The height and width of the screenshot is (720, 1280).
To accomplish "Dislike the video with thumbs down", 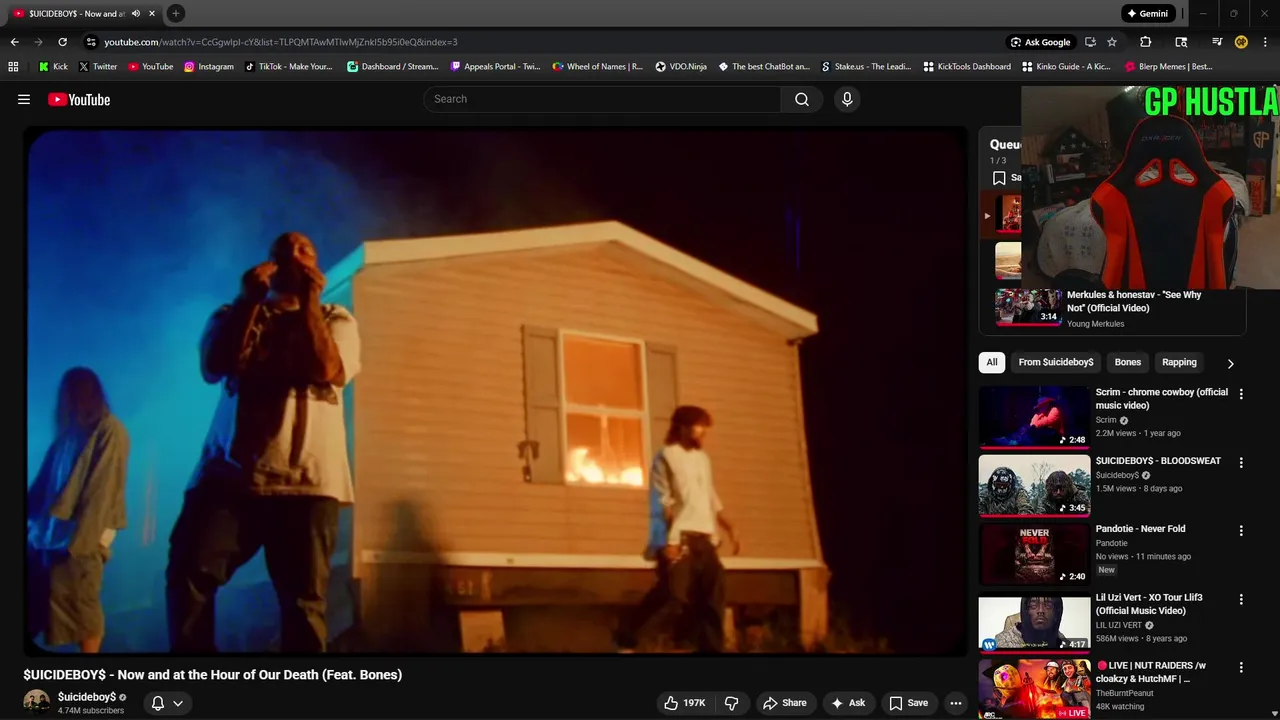I will coord(731,703).
